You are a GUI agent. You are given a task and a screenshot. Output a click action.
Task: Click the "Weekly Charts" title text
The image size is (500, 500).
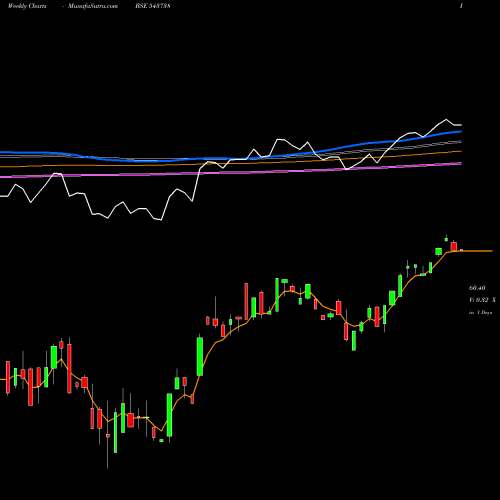27,6
